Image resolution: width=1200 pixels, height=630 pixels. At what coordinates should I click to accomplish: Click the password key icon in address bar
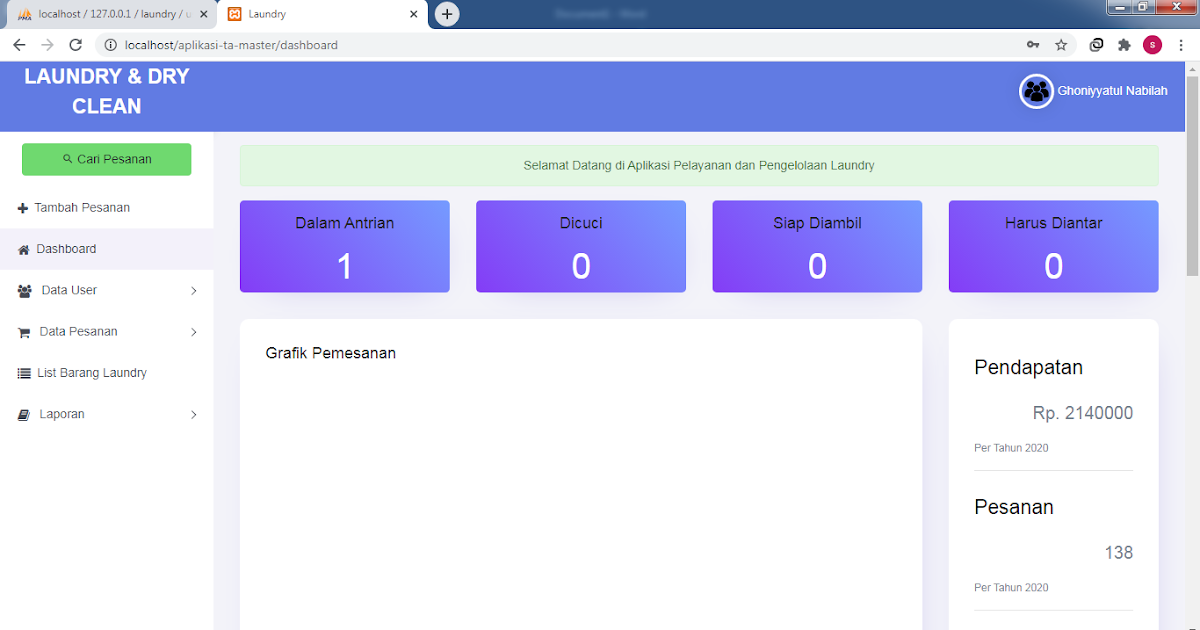click(x=1033, y=45)
